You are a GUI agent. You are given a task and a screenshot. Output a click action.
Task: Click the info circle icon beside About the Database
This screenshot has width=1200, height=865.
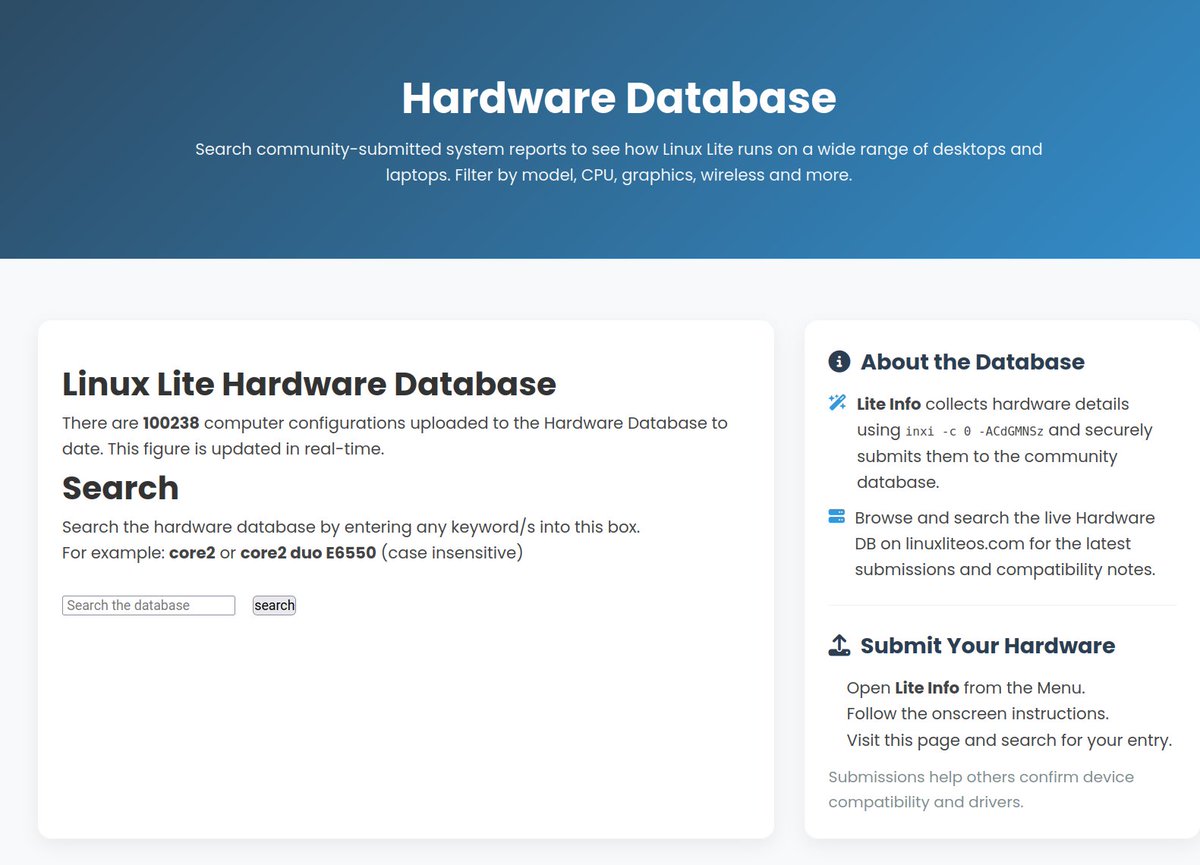tap(839, 362)
